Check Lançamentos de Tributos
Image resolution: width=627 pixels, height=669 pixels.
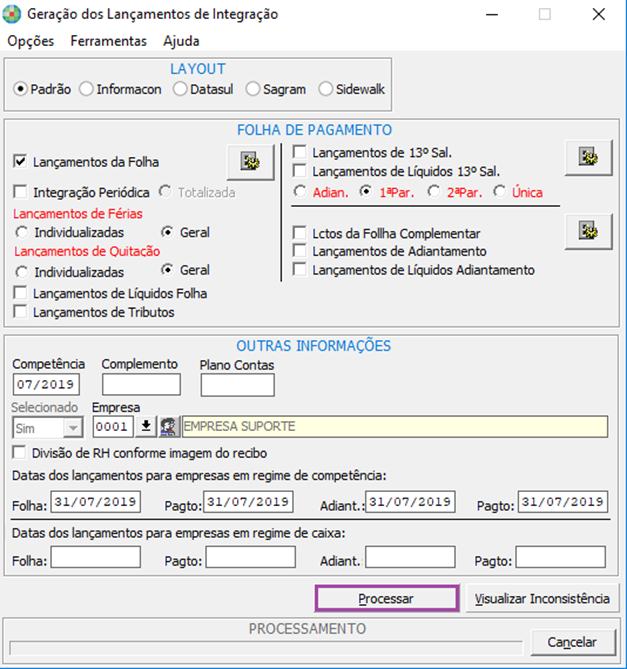[x=20, y=311]
